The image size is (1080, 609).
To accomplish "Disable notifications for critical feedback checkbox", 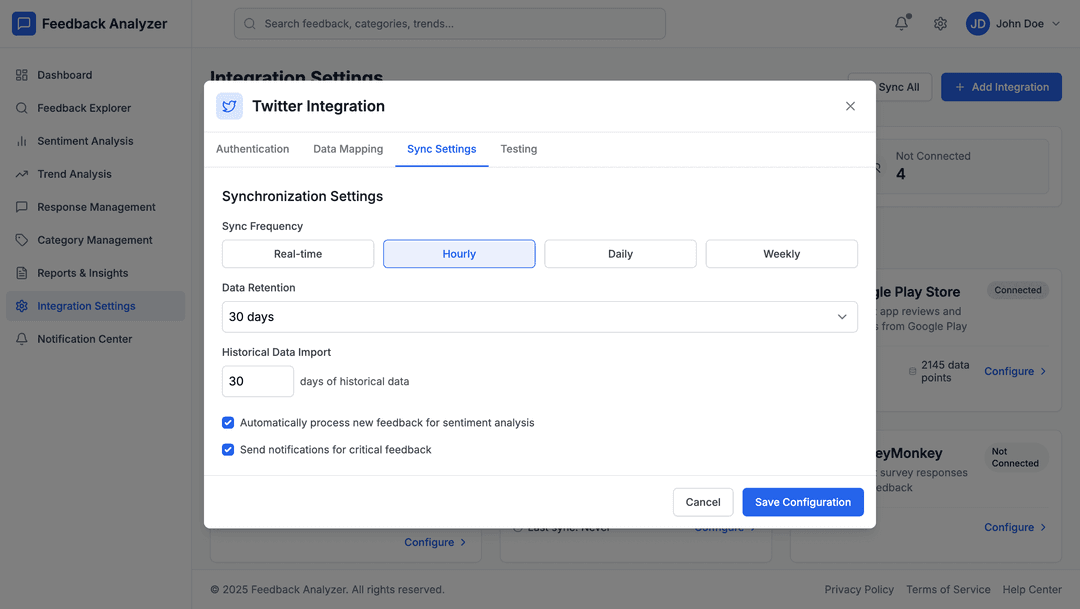I will click(x=228, y=450).
